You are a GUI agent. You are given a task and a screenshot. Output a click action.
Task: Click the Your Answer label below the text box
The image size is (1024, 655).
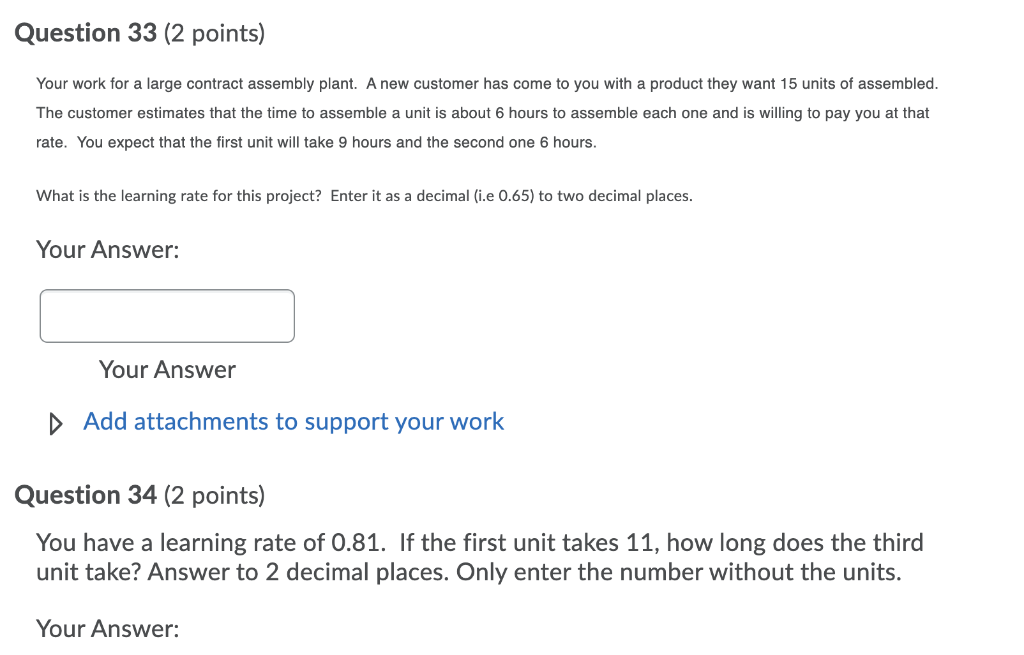click(166, 369)
